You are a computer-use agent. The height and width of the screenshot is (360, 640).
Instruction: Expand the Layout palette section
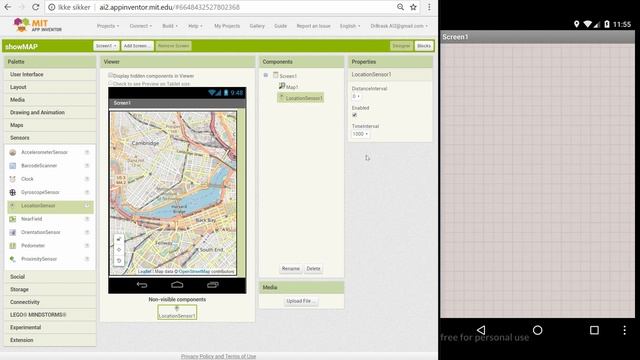(50, 87)
